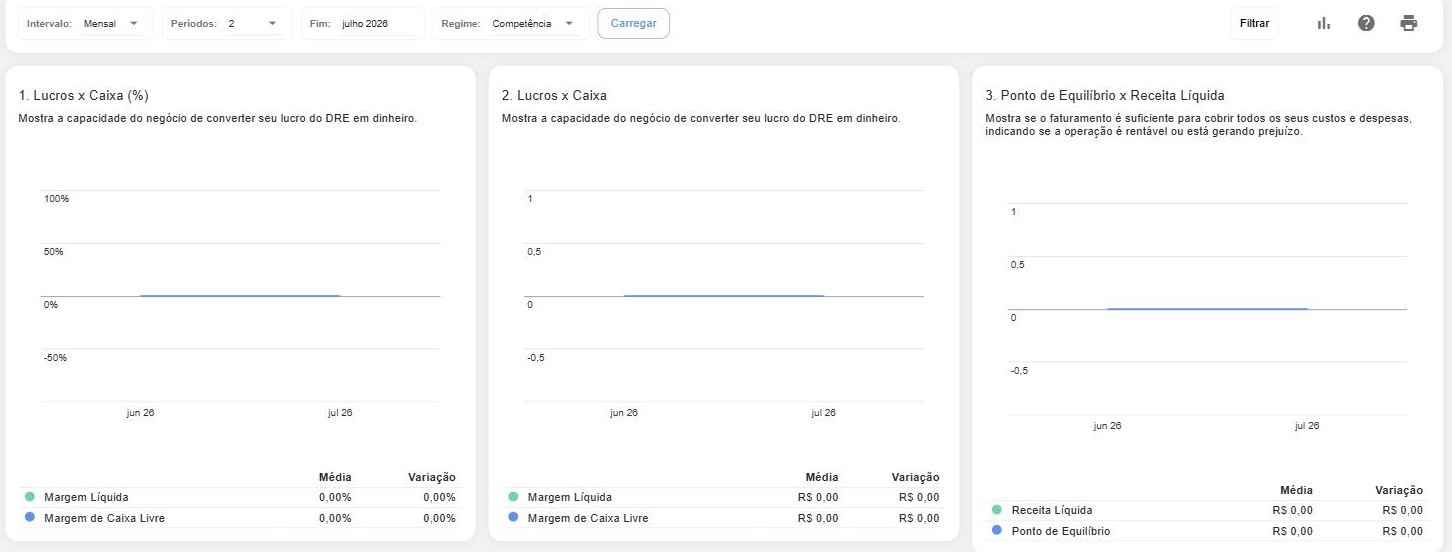Click the blue data line in chart 1
The width and height of the screenshot is (1452, 552).
[240, 296]
